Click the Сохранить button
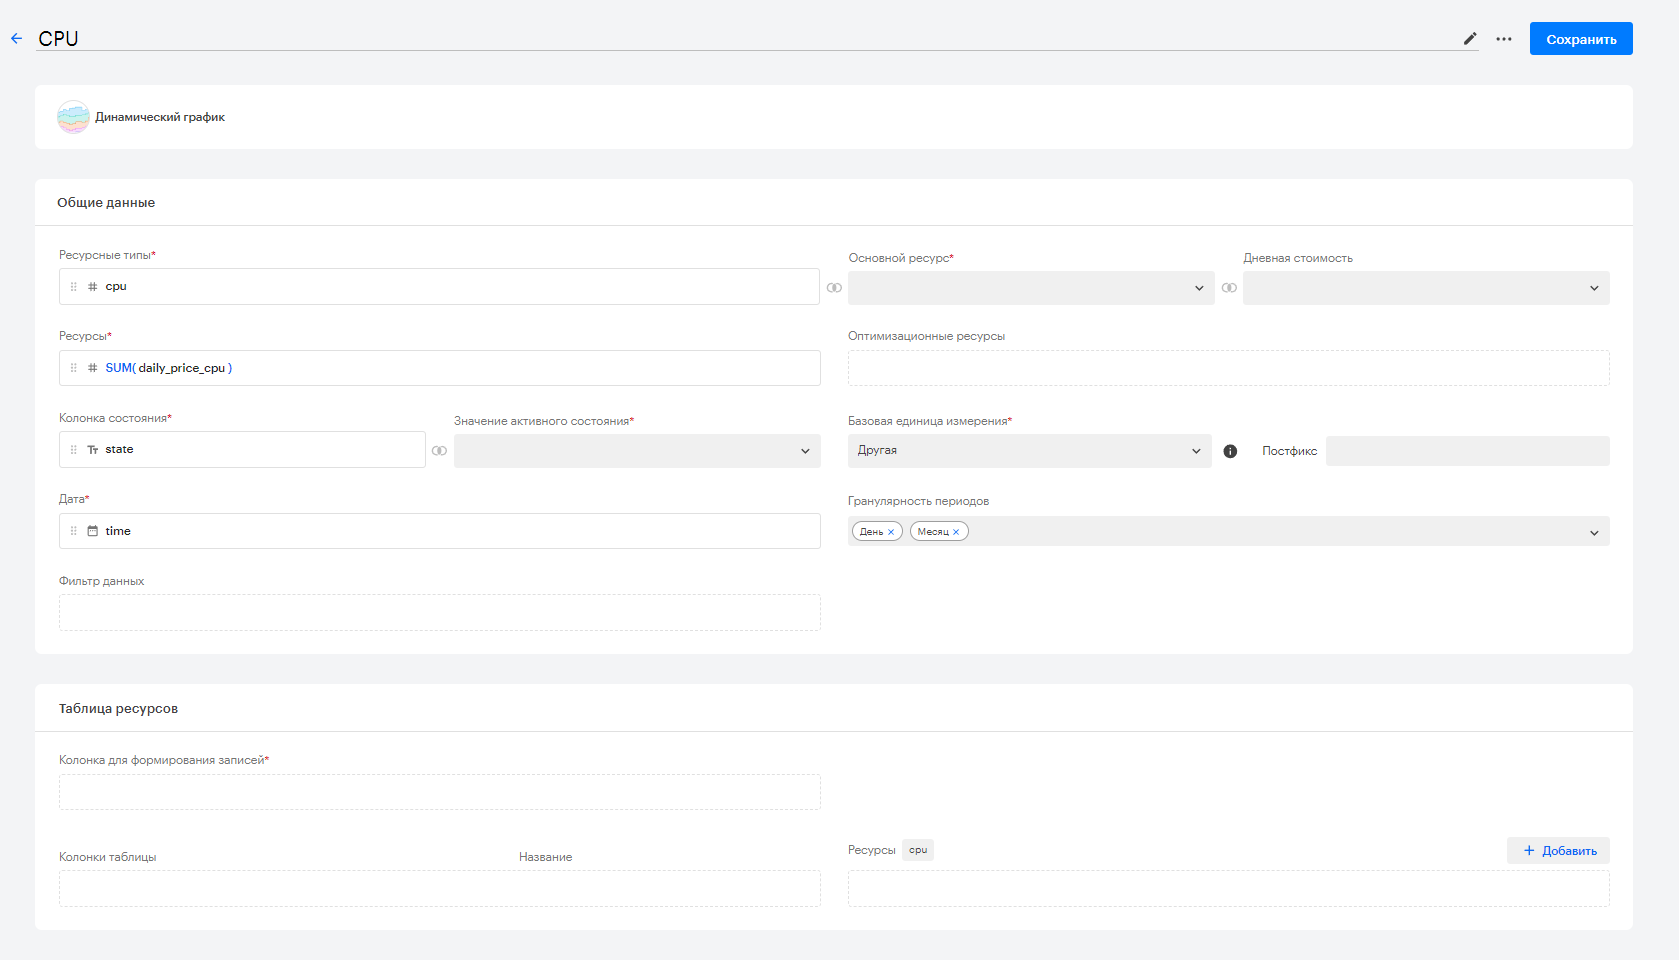Image resolution: width=1679 pixels, height=960 pixels. 1581,39
